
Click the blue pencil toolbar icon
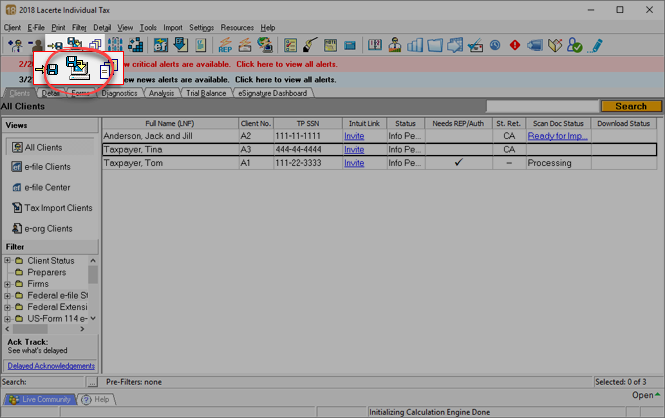[596, 44]
